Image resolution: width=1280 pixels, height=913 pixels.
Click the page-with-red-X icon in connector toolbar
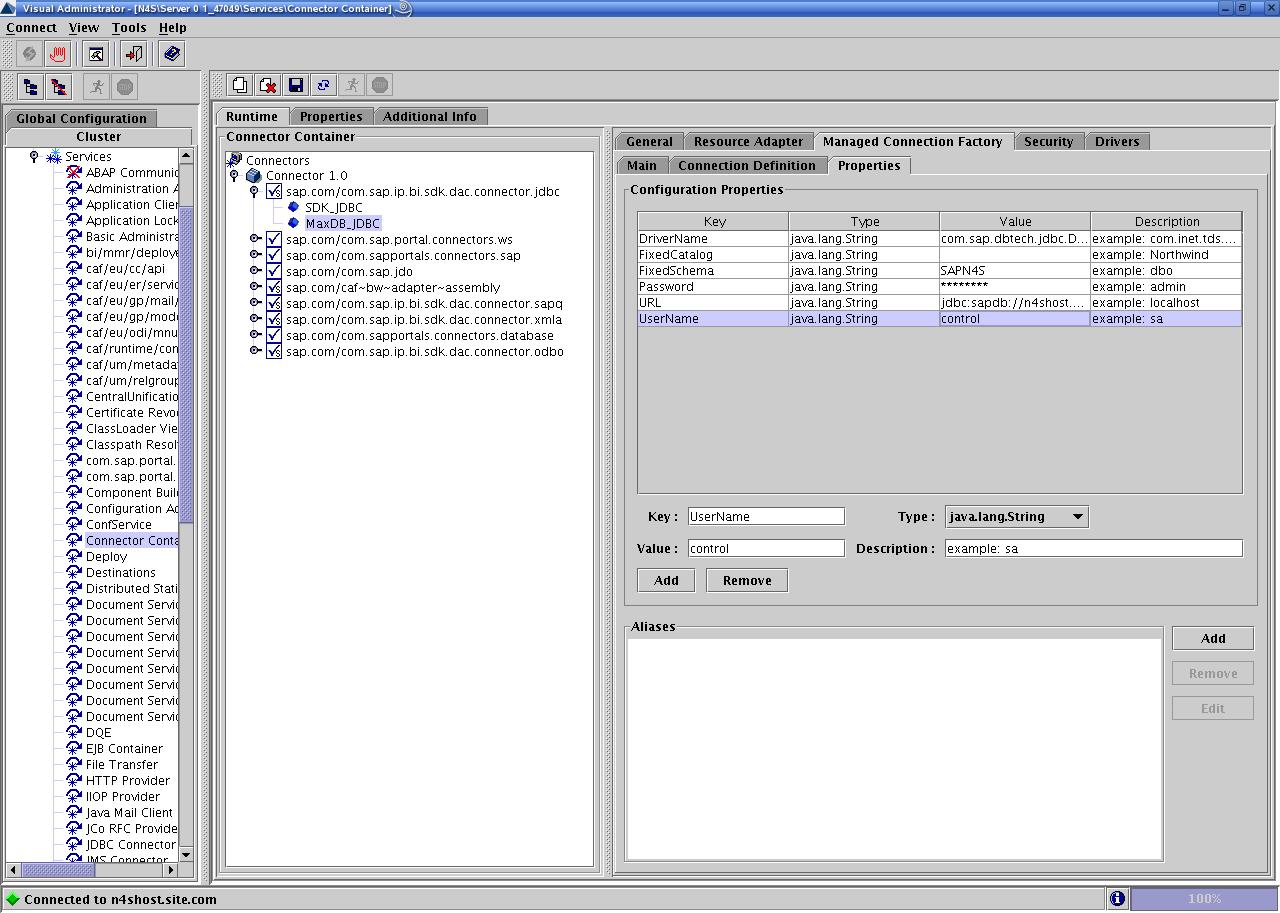pyautogui.click(x=267, y=85)
